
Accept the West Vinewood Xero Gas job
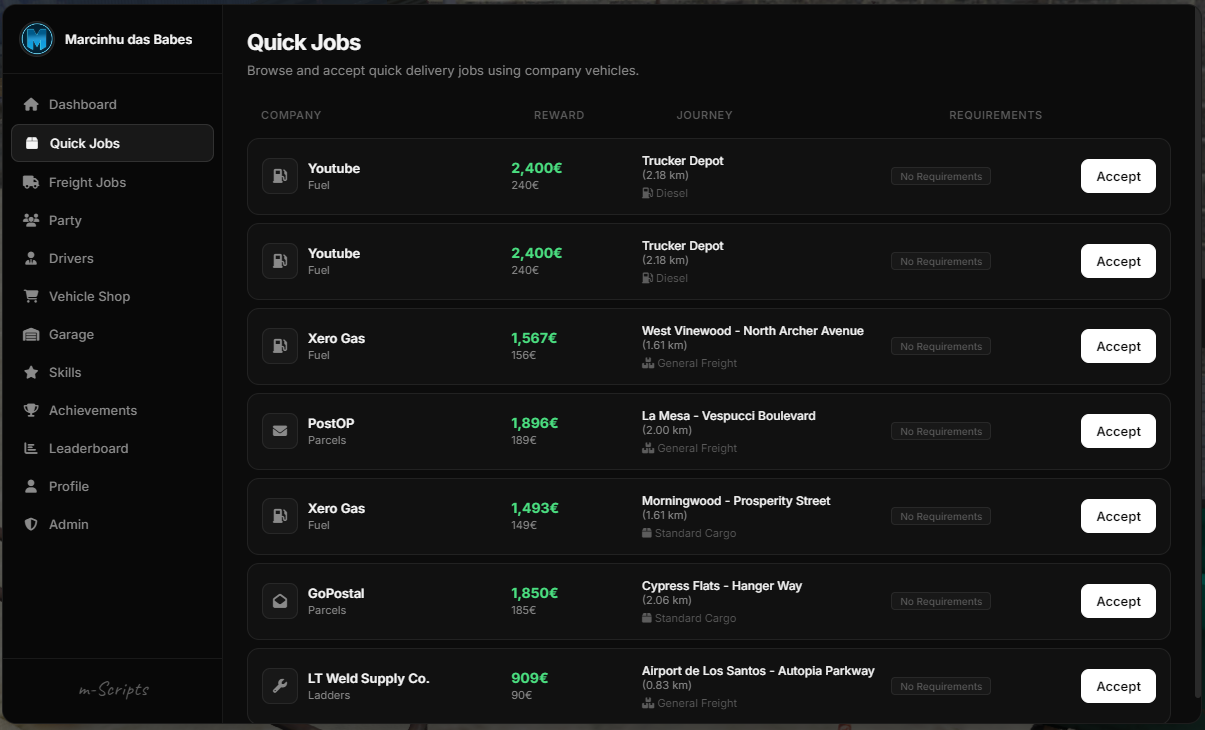pos(1118,346)
